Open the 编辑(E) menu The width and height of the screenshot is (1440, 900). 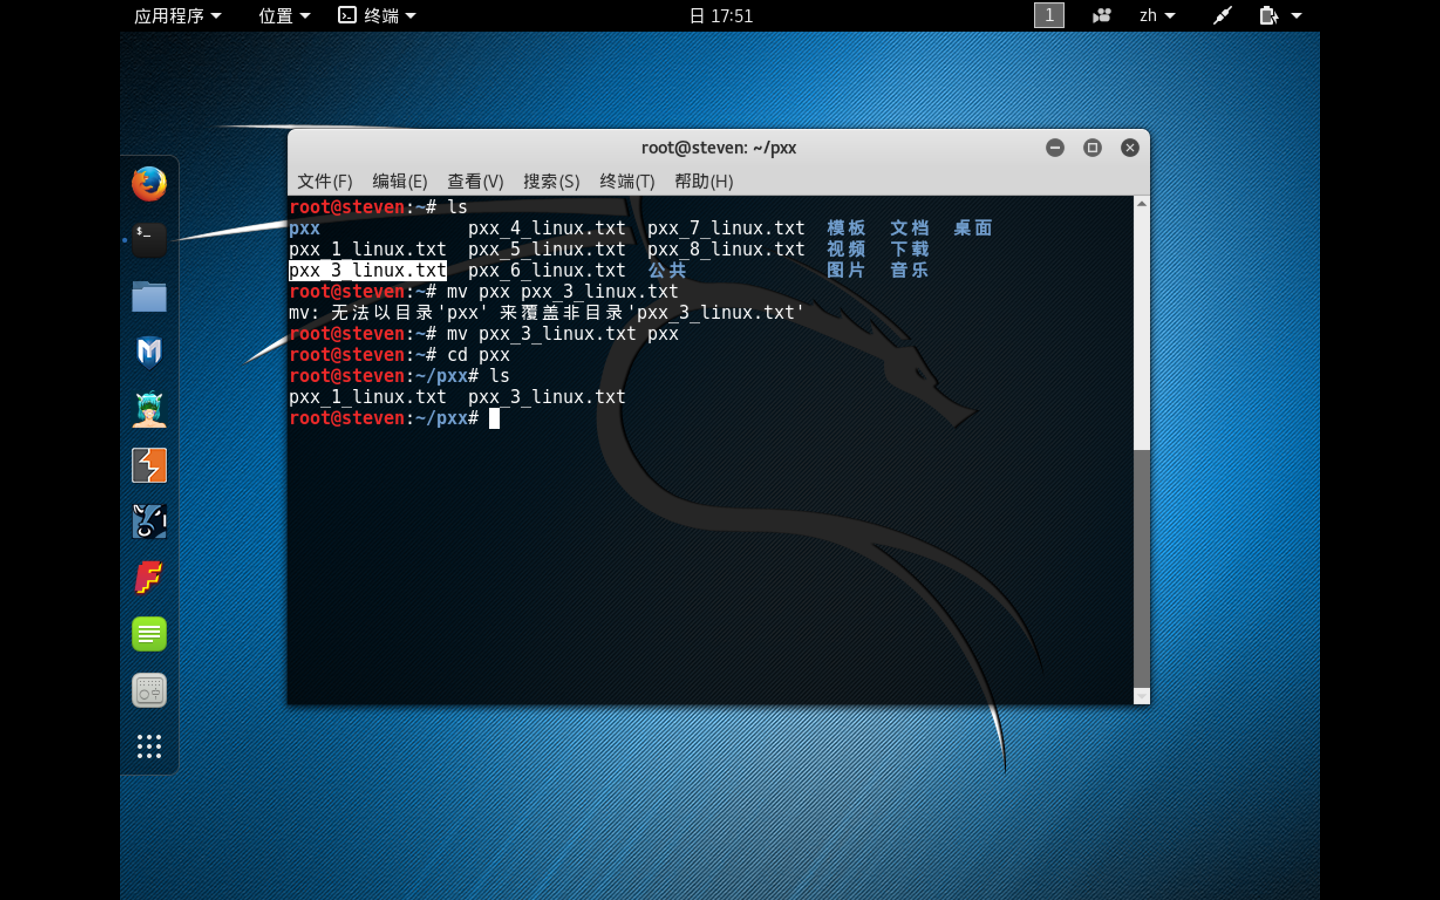400,181
